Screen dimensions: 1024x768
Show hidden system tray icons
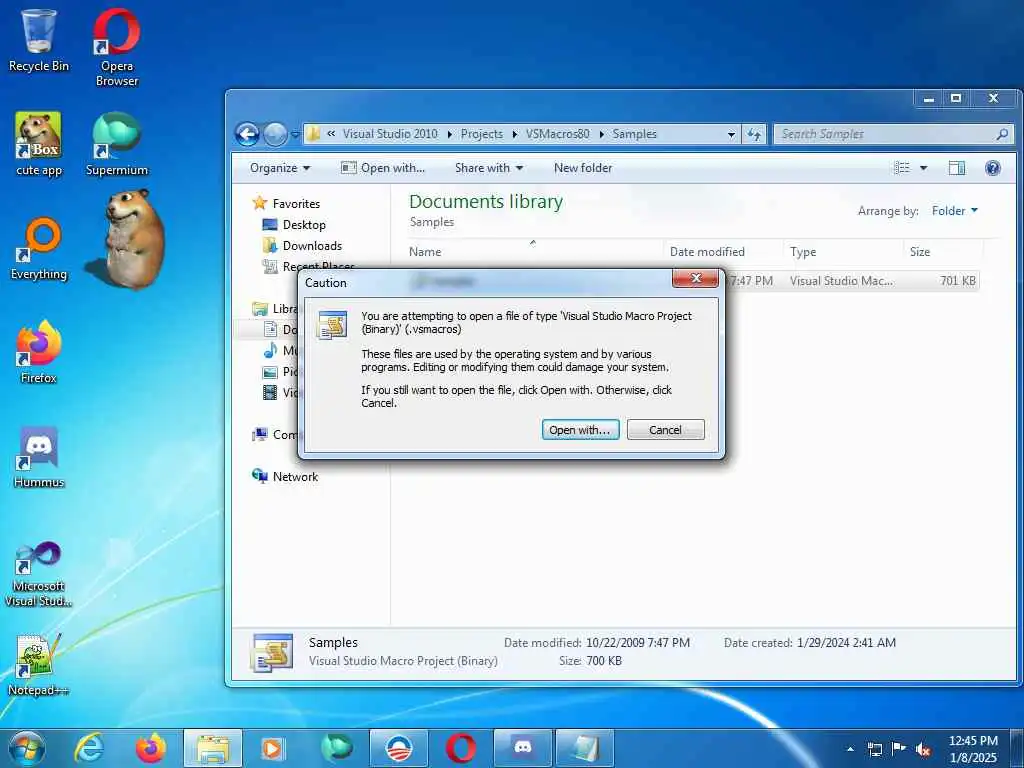pos(850,749)
